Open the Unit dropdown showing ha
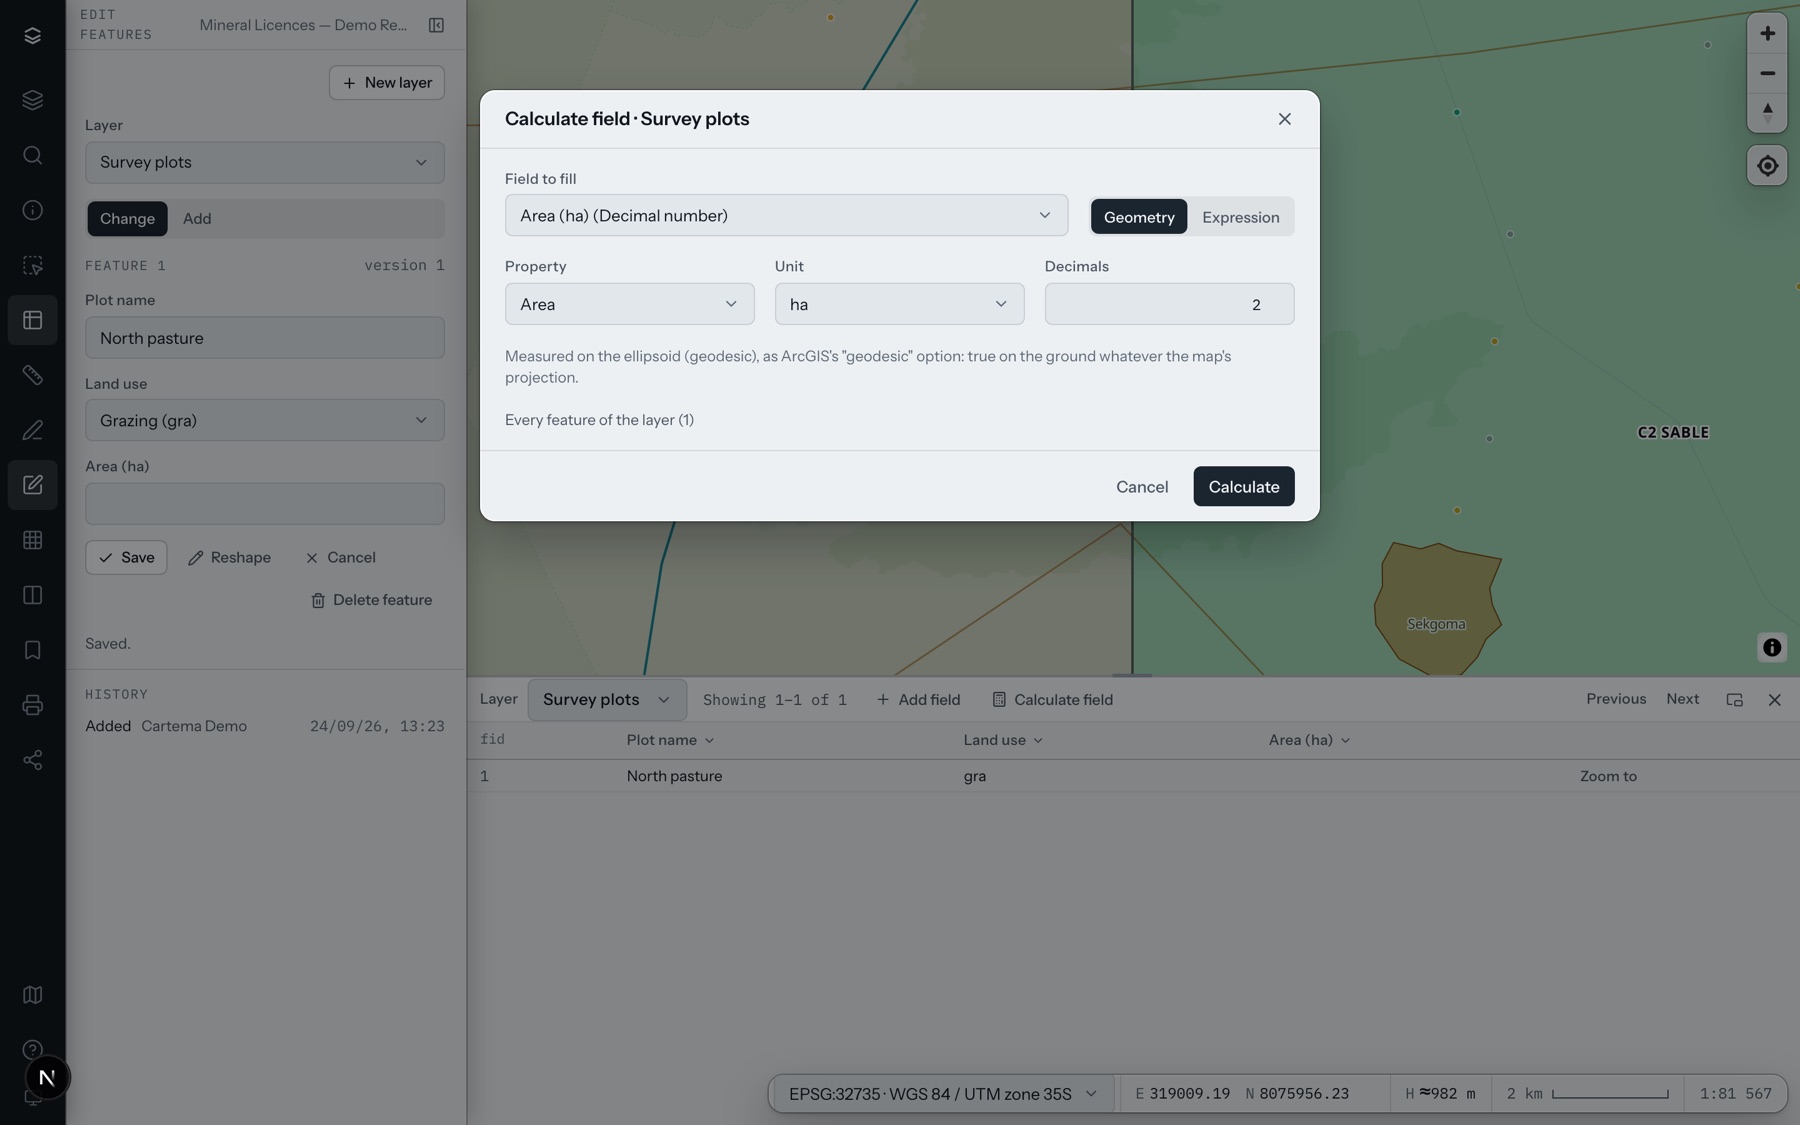Image resolution: width=1800 pixels, height=1125 pixels. (899, 304)
